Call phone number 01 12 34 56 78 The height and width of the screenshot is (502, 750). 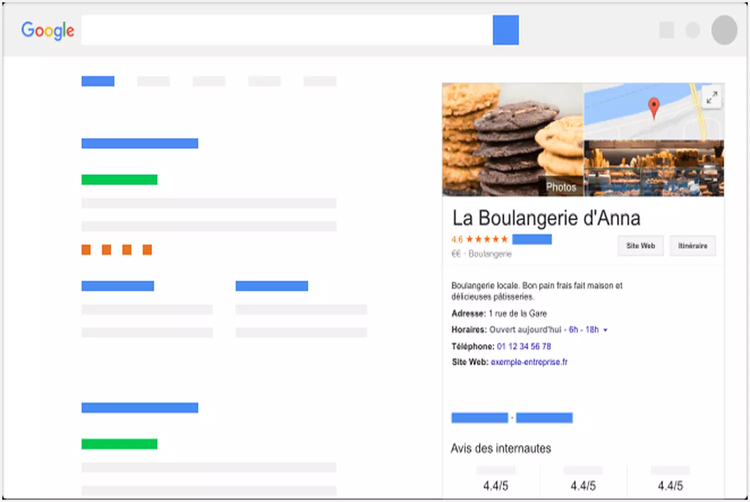(524, 346)
